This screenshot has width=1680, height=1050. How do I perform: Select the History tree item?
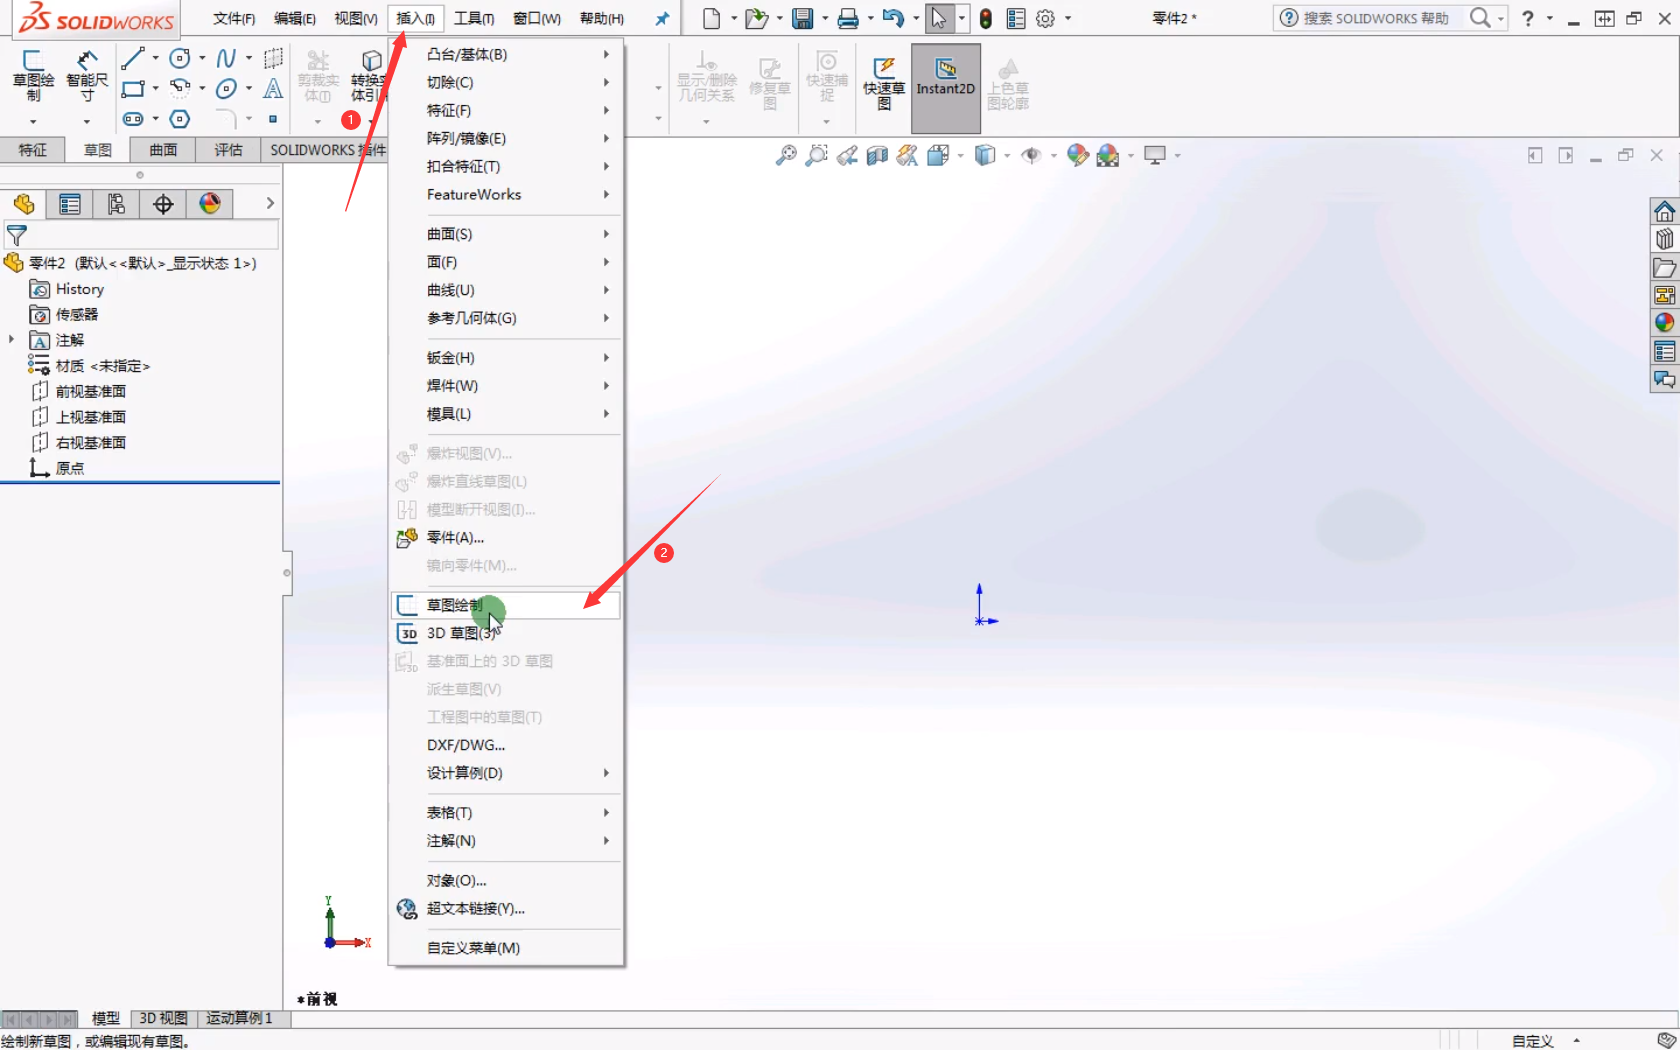coord(68,289)
